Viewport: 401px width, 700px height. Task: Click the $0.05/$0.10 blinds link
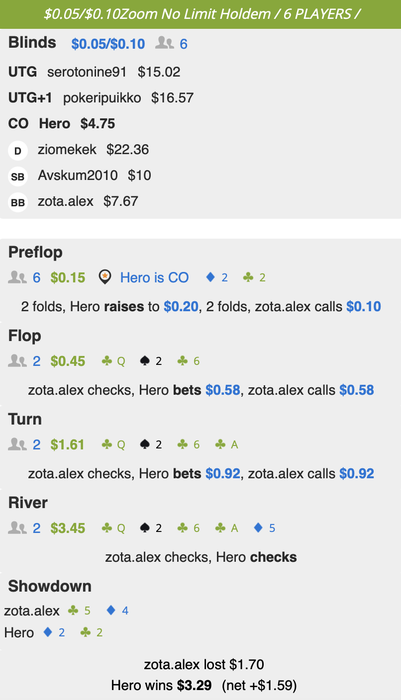[x=108, y=44]
